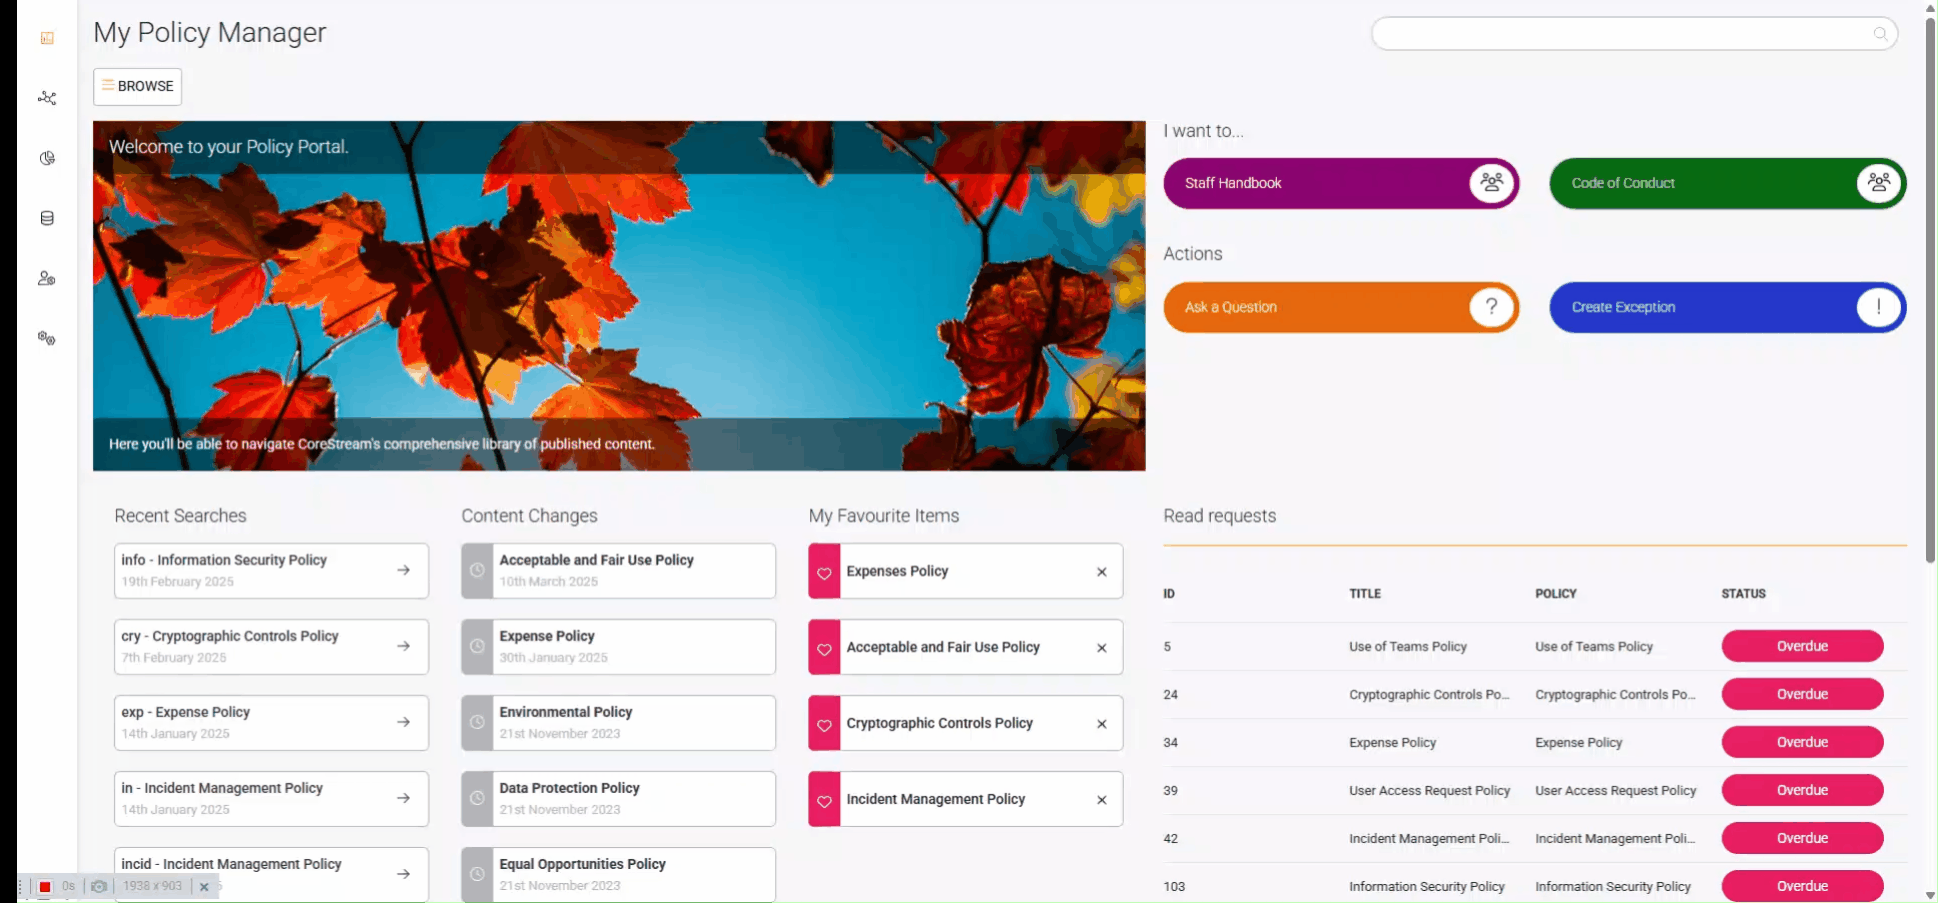This screenshot has width=1938, height=903.
Task: Take a screenshot using the camera icon
Action: [x=99, y=886]
